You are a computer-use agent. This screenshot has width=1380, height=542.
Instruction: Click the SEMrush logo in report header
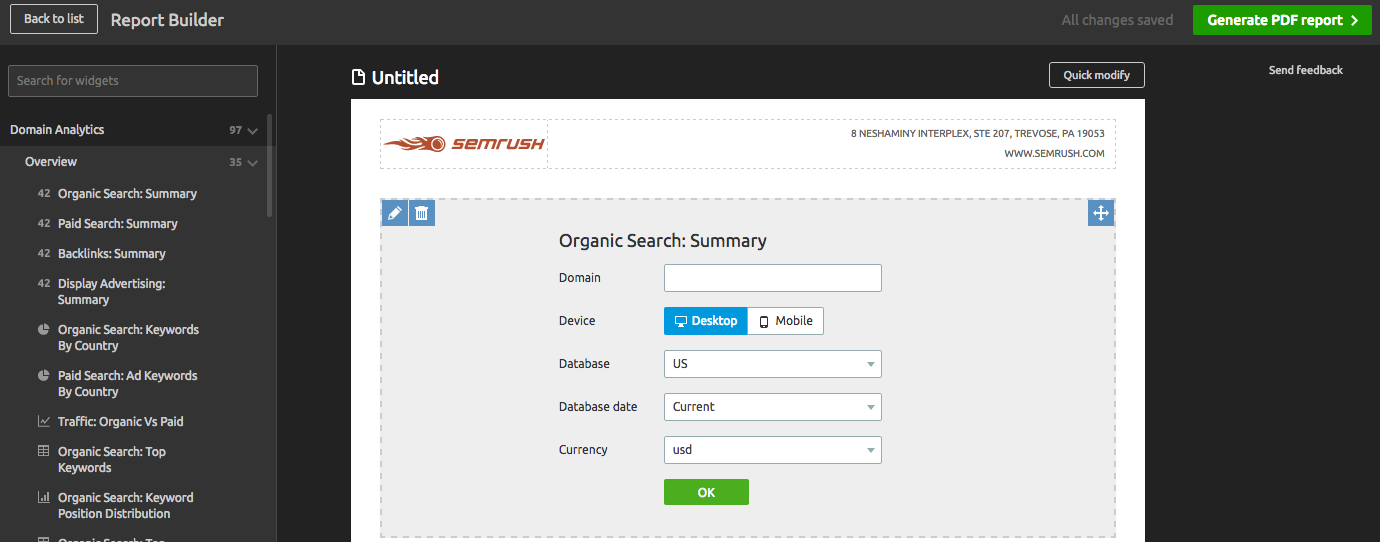pos(464,144)
